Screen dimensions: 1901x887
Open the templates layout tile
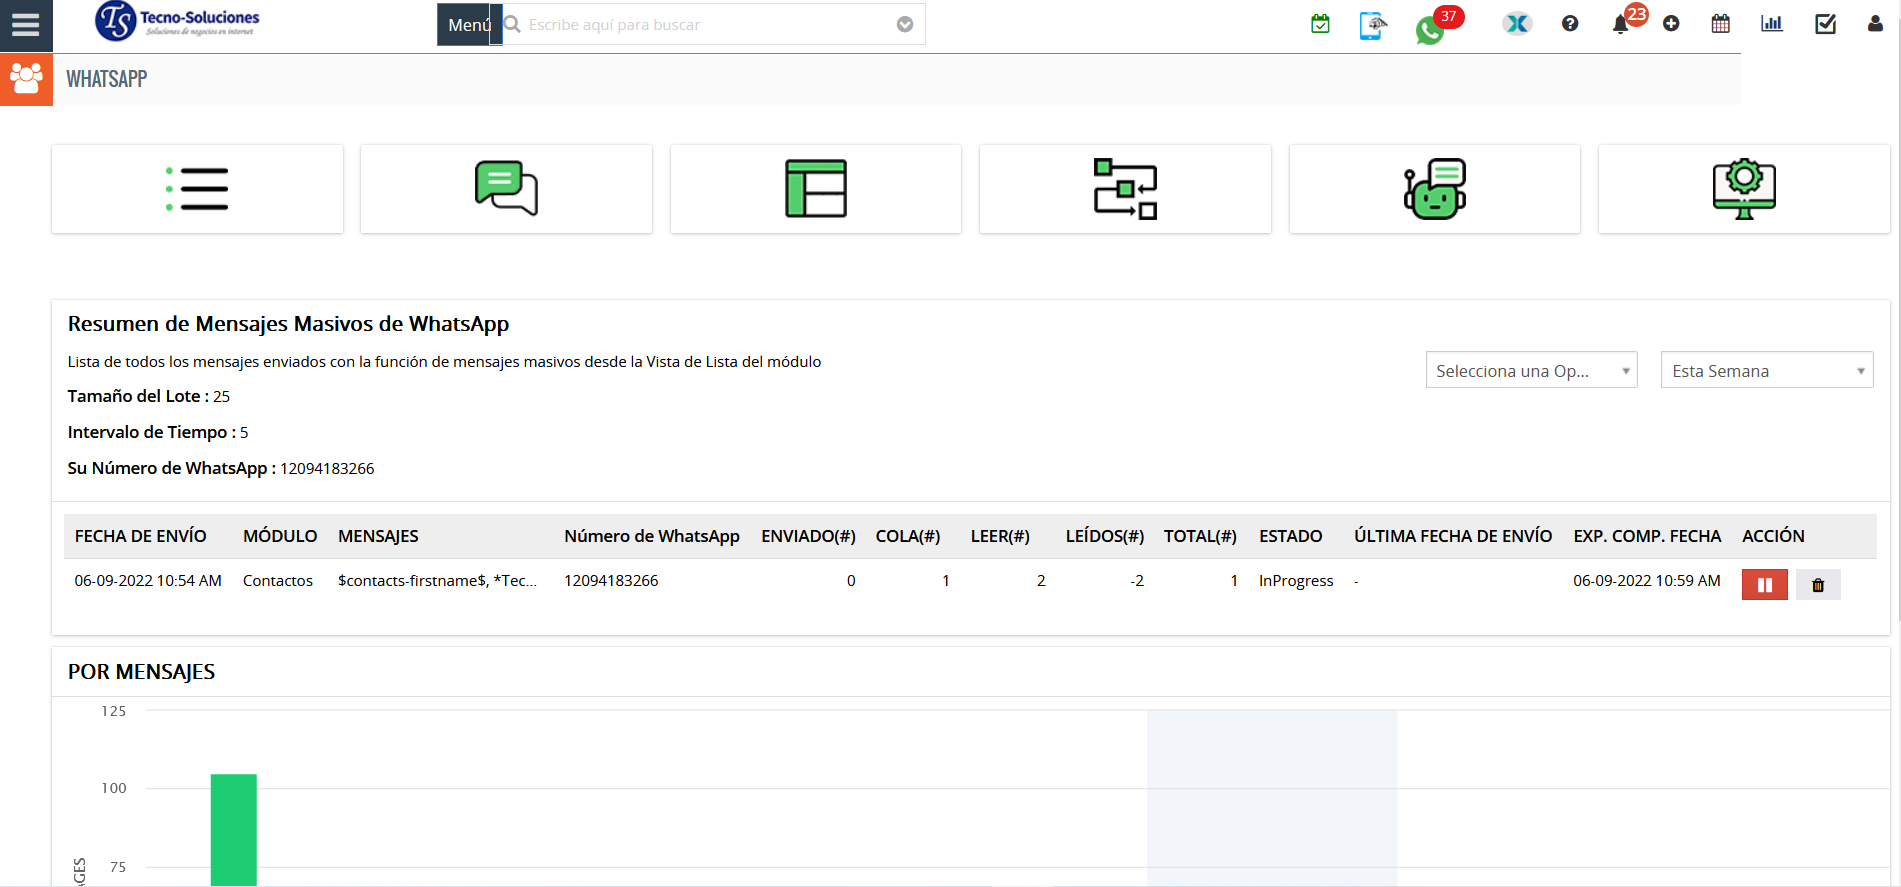[x=815, y=189]
